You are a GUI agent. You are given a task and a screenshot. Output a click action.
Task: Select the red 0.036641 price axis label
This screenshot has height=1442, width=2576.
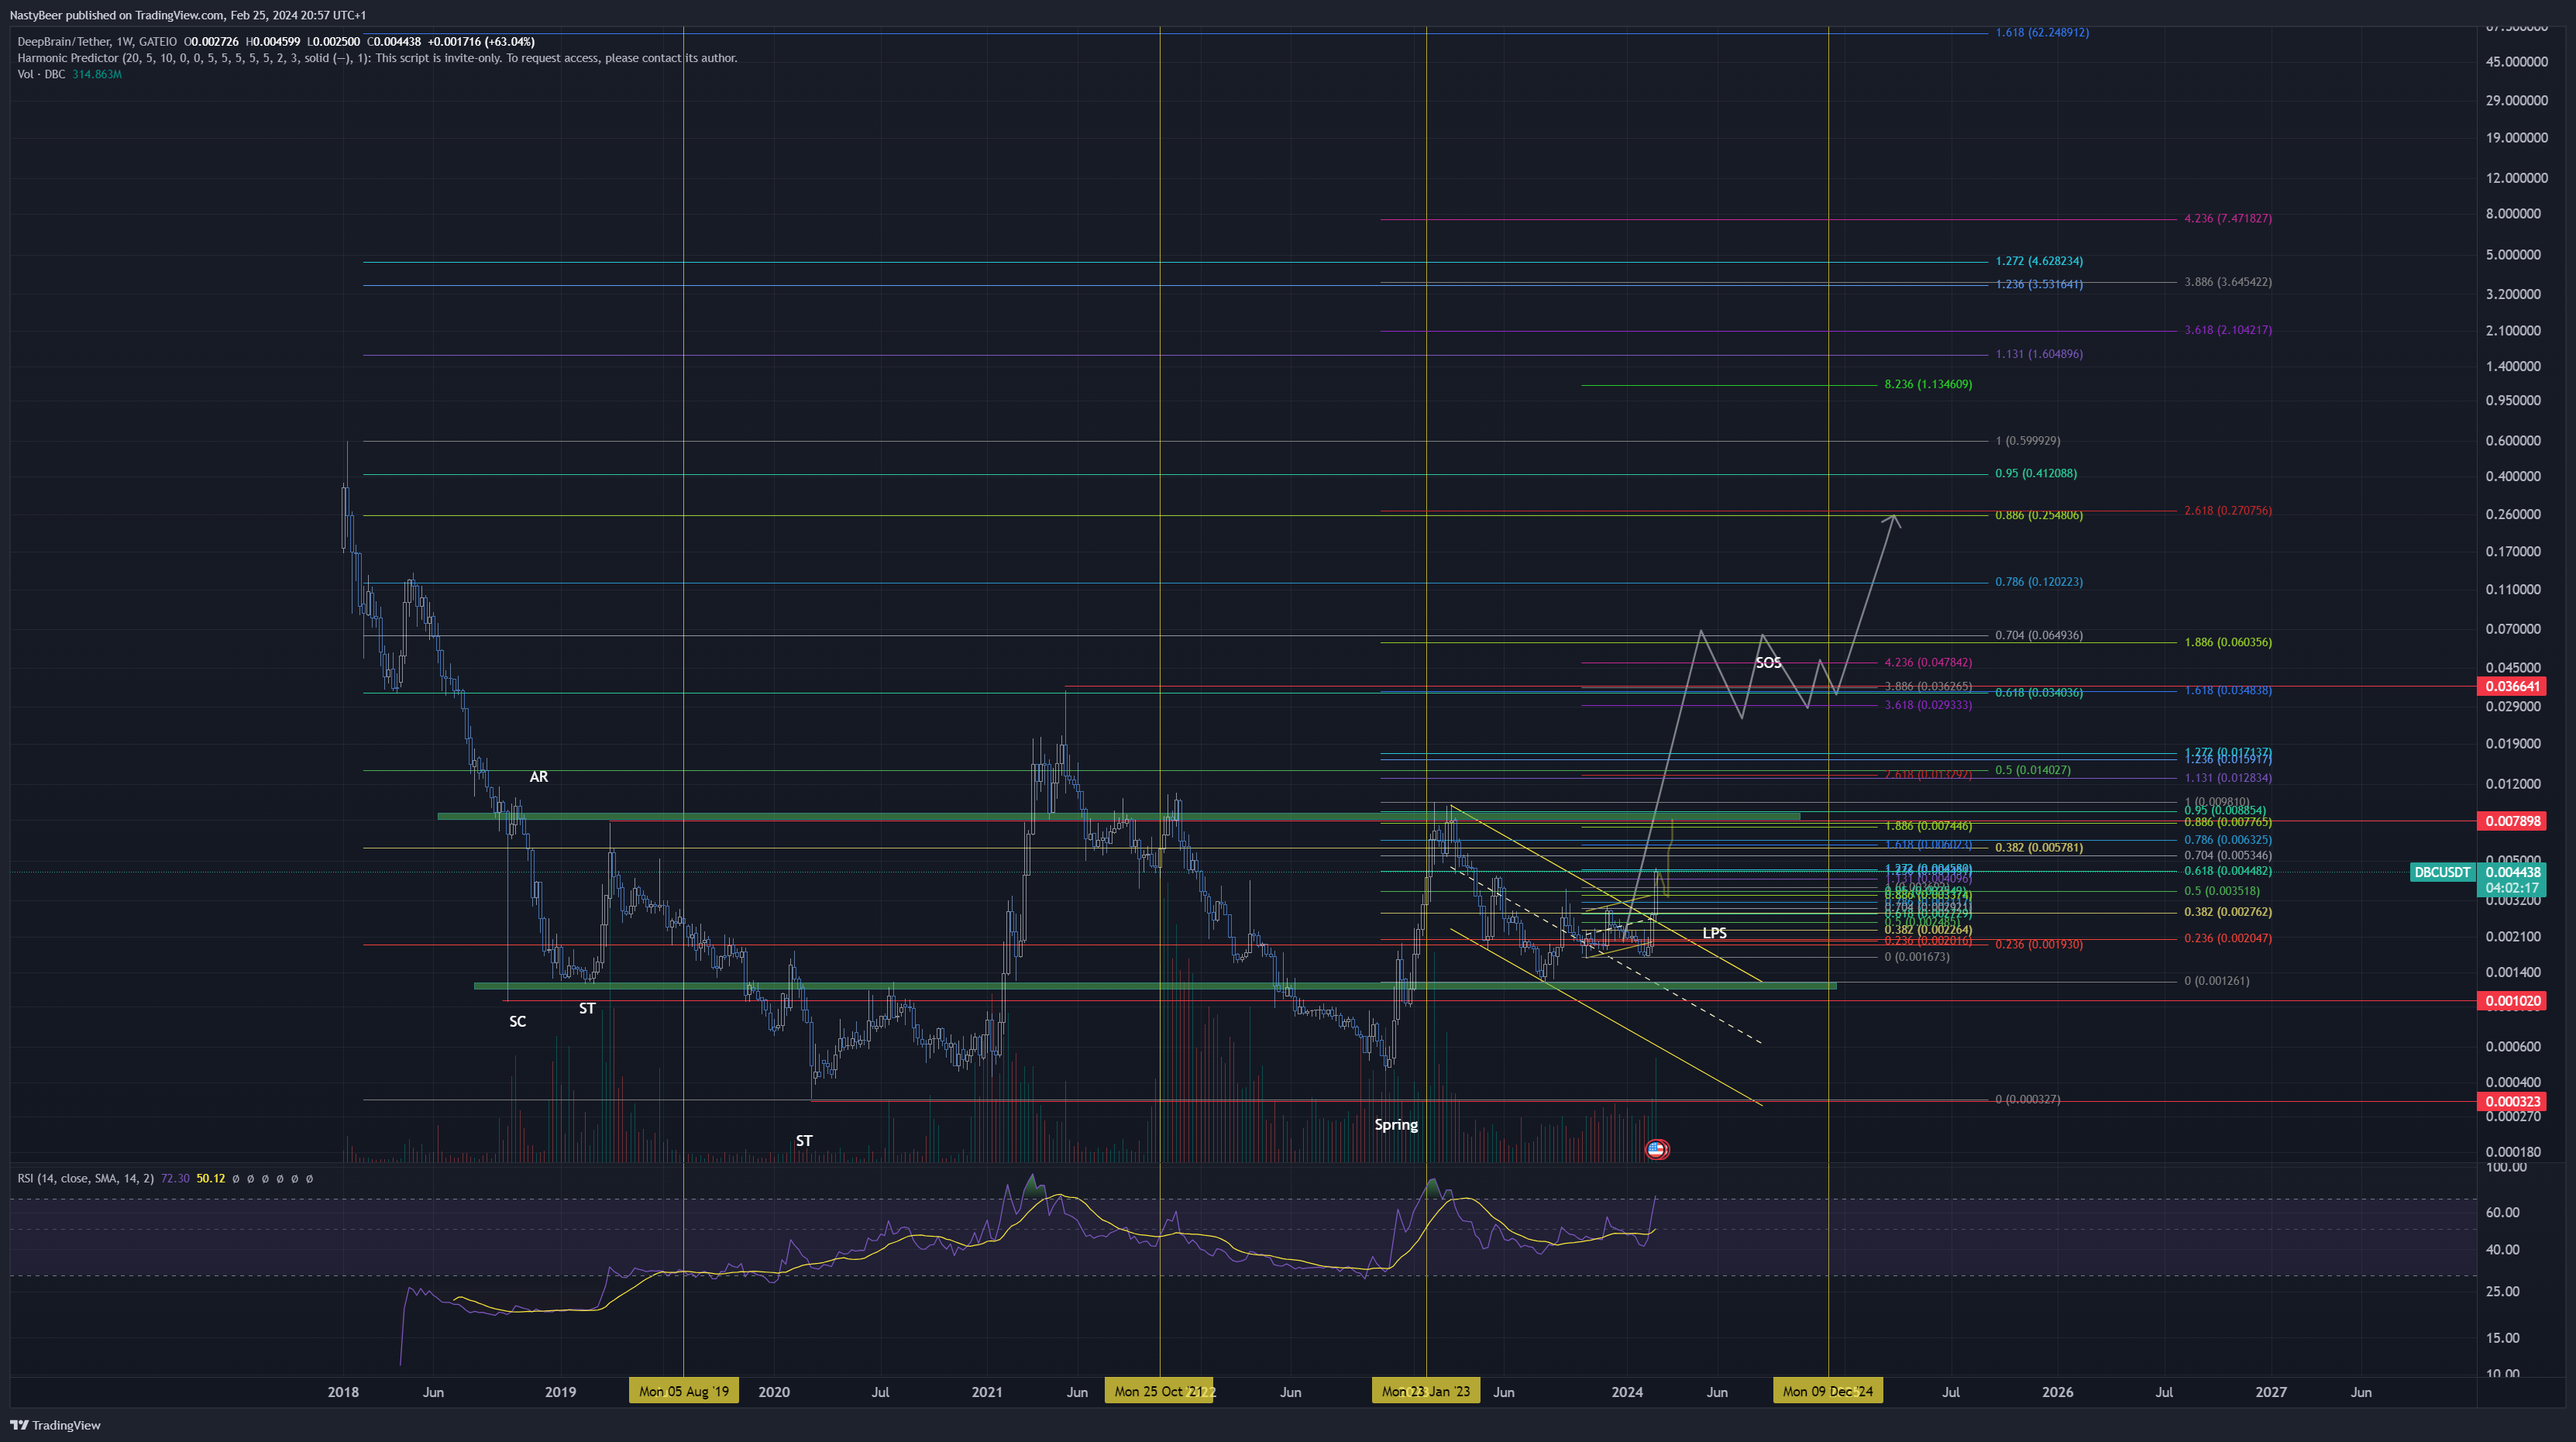(2512, 686)
